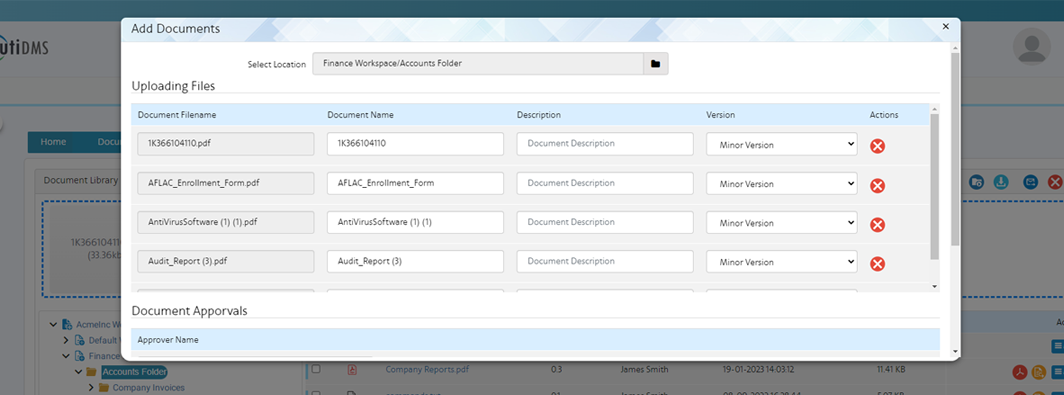Image resolution: width=1064 pixels, height=395 pixels.
Task: Expand the Default workspace tree node
Action: [66, 340]
